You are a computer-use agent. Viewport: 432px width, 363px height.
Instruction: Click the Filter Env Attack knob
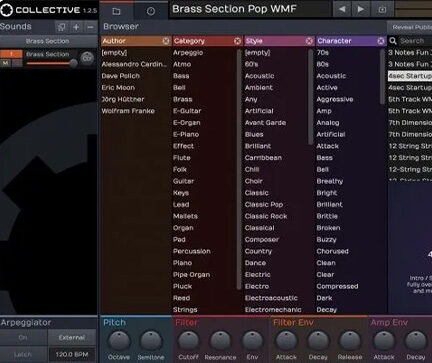pos(286,341)
